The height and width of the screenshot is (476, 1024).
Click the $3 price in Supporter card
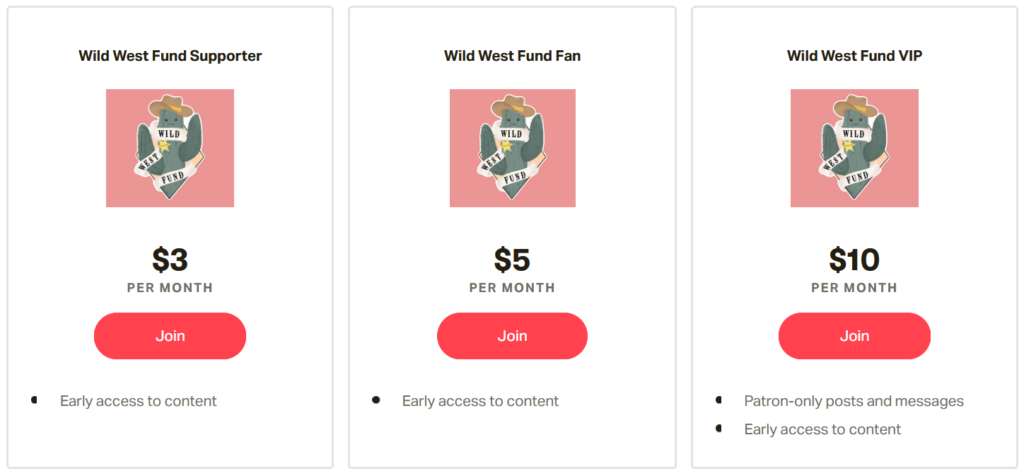[170, 260]
